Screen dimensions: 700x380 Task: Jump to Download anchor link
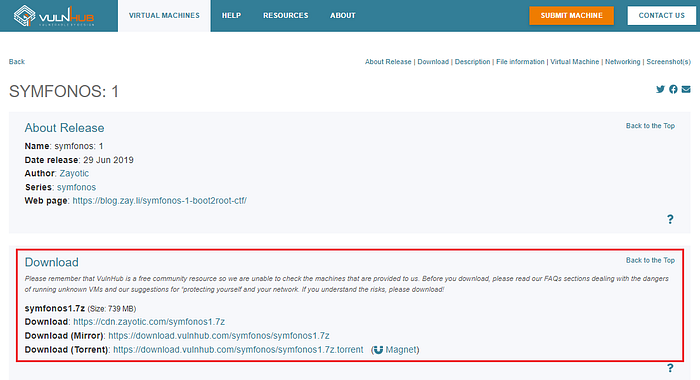pos(433,62)
